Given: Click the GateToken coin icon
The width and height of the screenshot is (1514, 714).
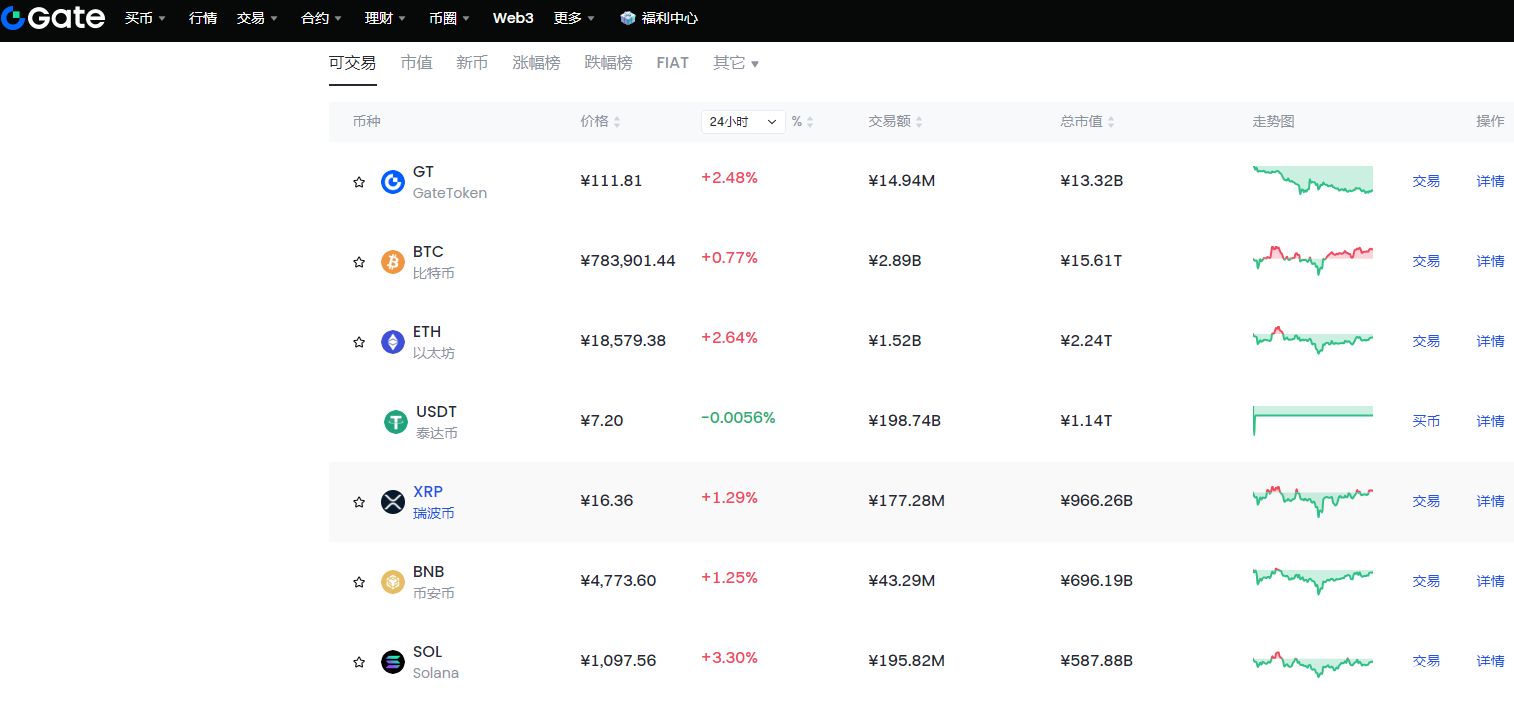Looking at the screenshot, I should (x=393, y=182).
